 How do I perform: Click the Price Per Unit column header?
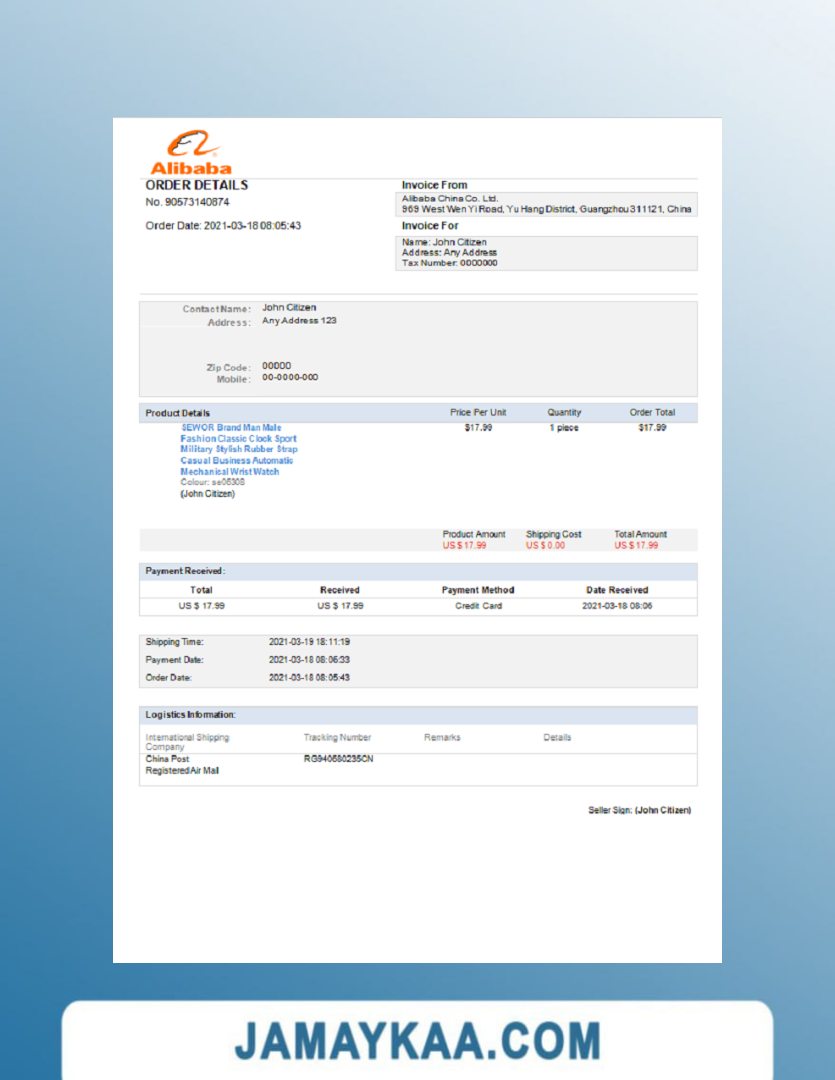(x=478, y=412)
